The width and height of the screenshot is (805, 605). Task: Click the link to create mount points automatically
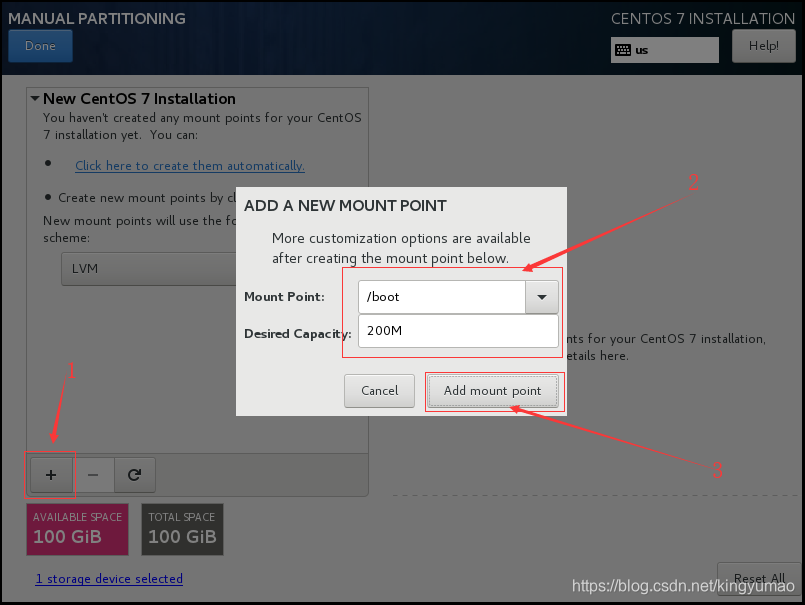[x=190, y=166]
